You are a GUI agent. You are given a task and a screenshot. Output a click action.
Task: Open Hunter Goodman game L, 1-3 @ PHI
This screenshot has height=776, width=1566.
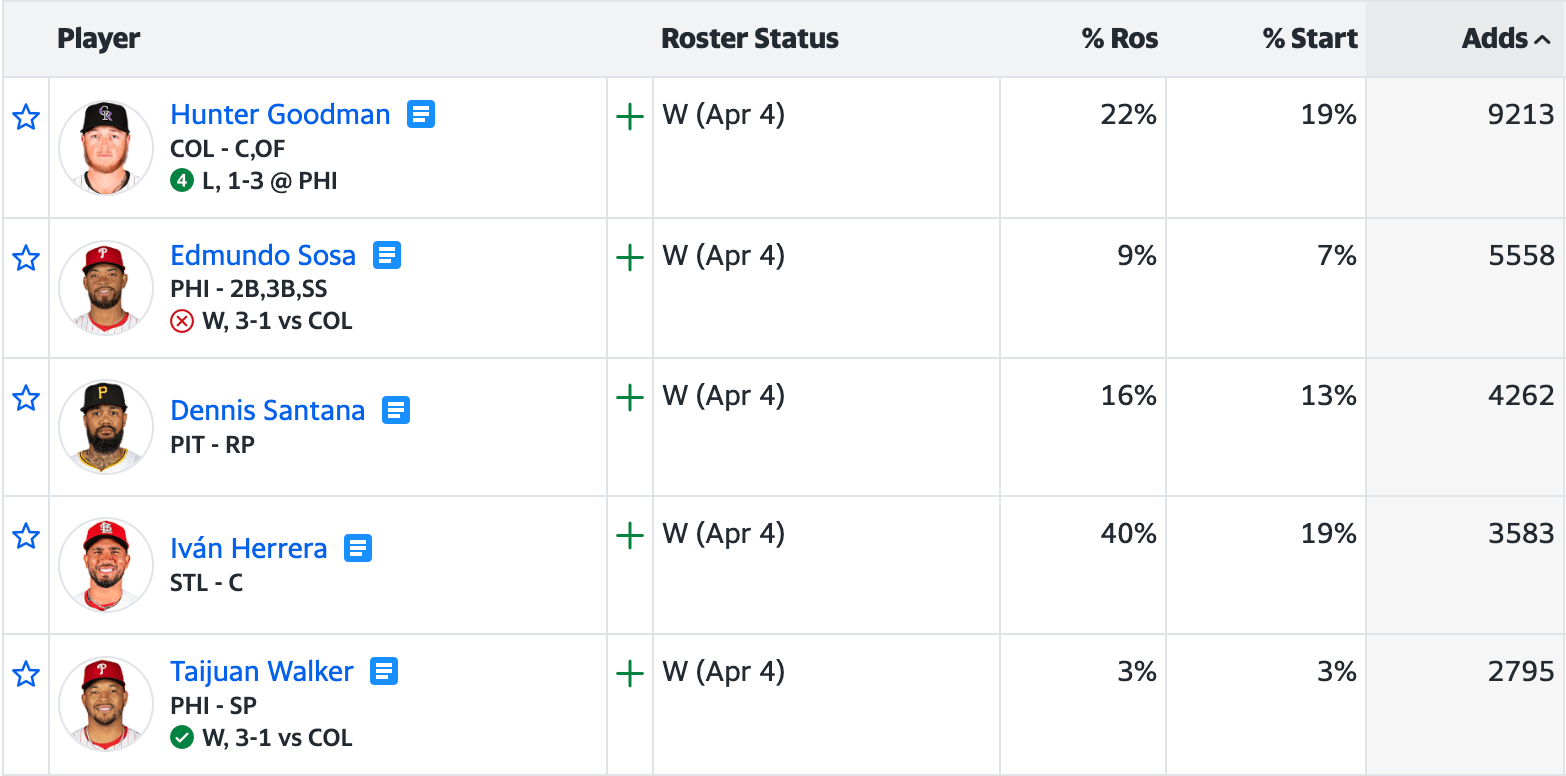[x=270, y=182]
